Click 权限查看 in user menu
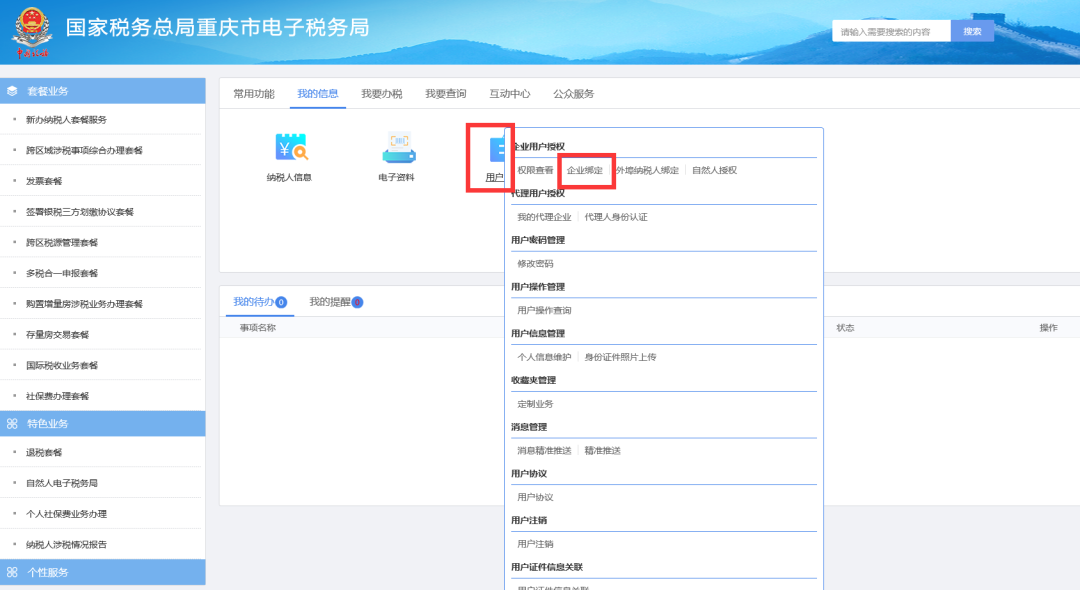The height and width of the screenshot is (590, 1080). (x=535, y=170)
